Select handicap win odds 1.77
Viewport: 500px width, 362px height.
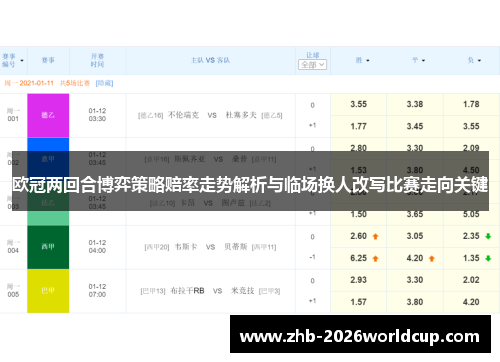point(359,127)
